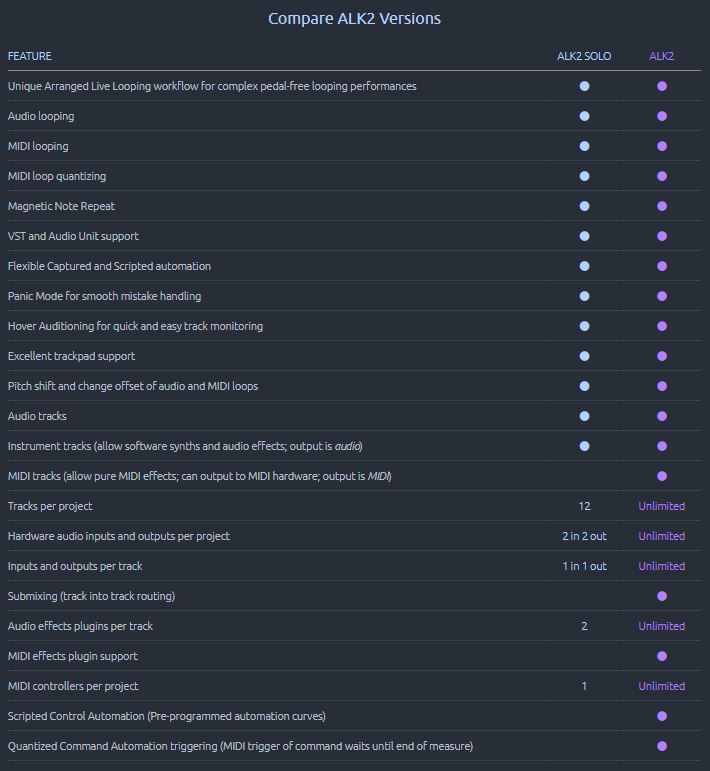Click ALK2 SOLO dot for Excellent trackpad support
The height and width of the screenshot is (771, 710).
pos(584,356)
